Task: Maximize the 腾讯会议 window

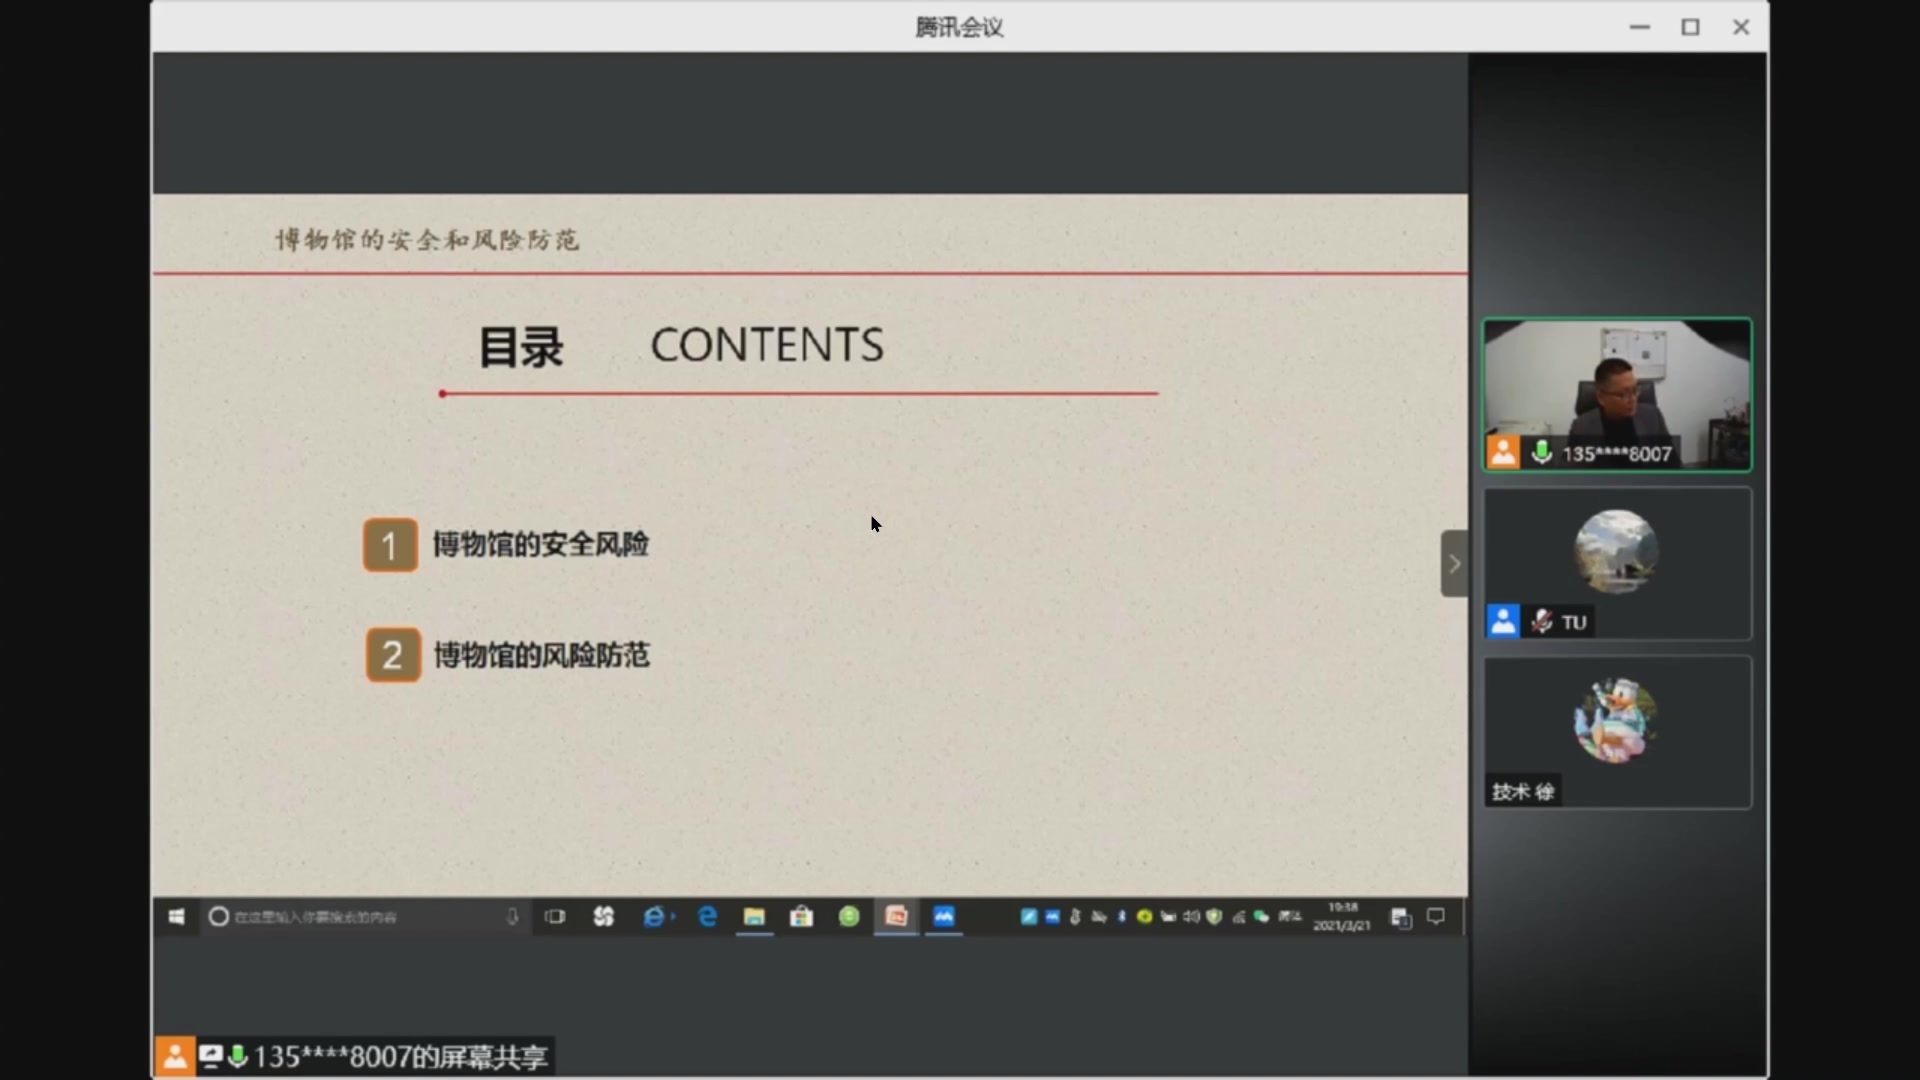Action: (x=1690, y=27)
